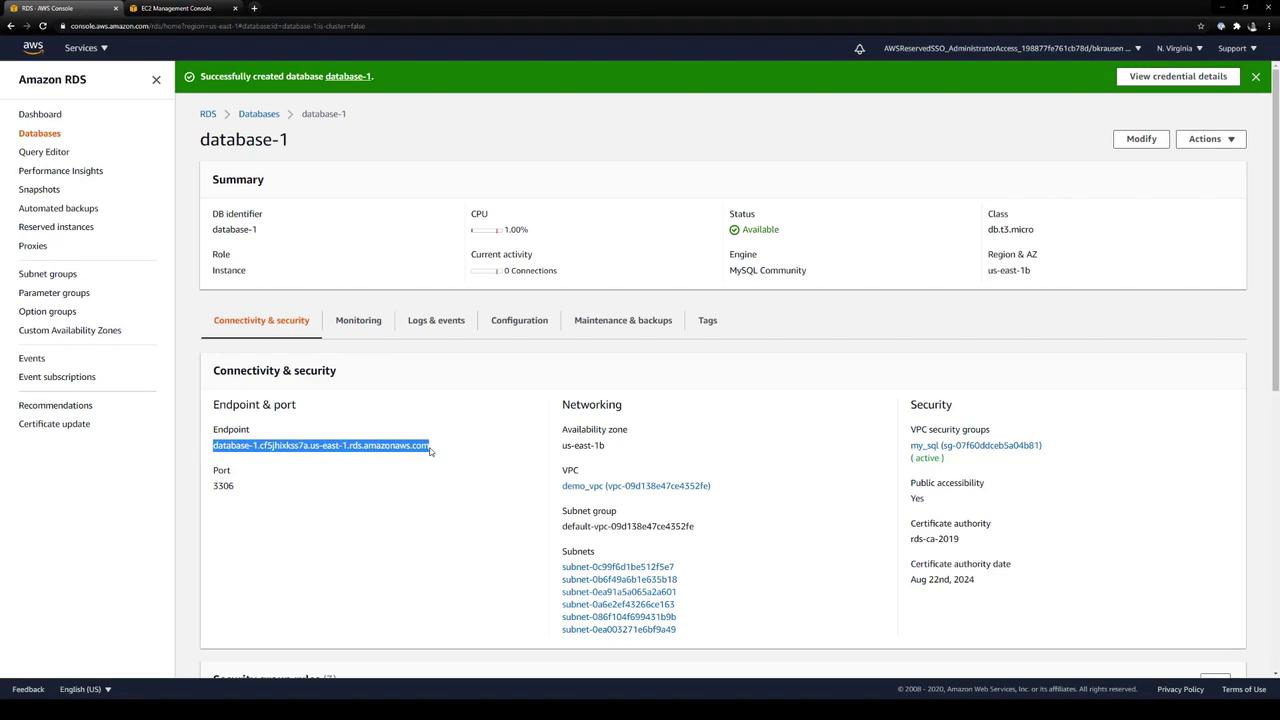1280x720 pixels.
Task: Open the Logs & events tab
Action: [436, 321]
